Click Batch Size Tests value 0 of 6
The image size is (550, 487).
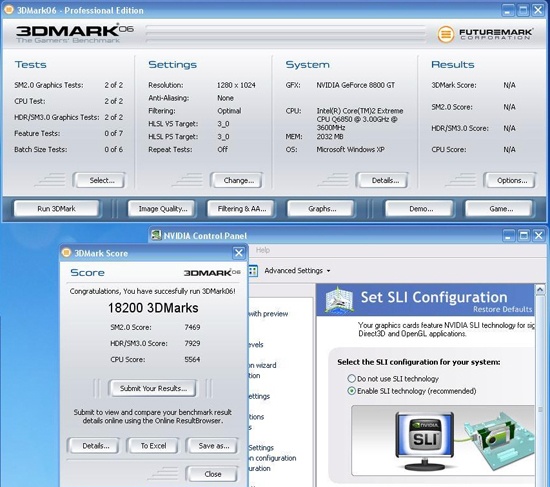coord(114,149)
